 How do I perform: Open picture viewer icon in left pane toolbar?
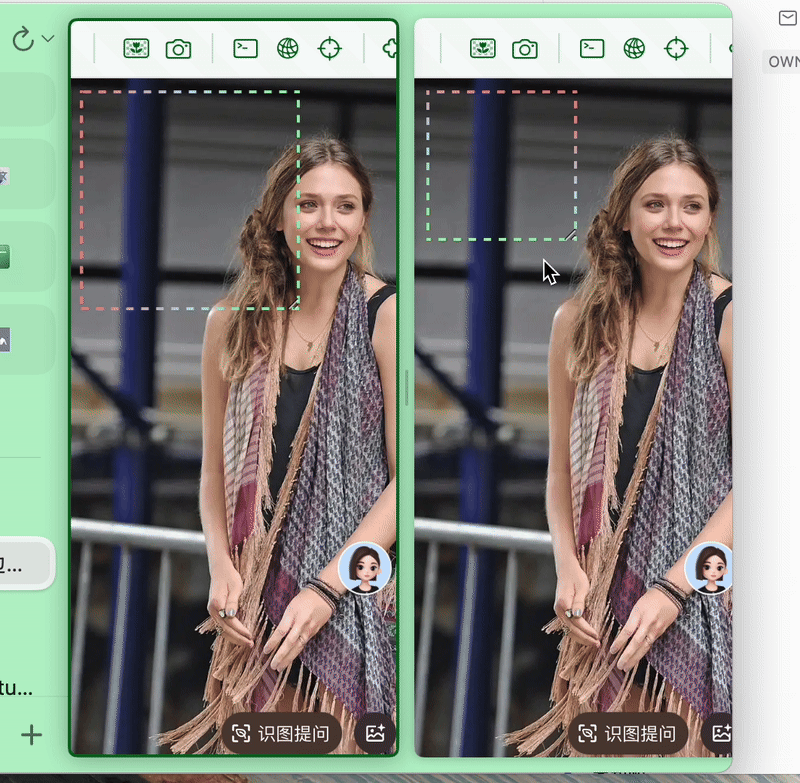point(136,49)
